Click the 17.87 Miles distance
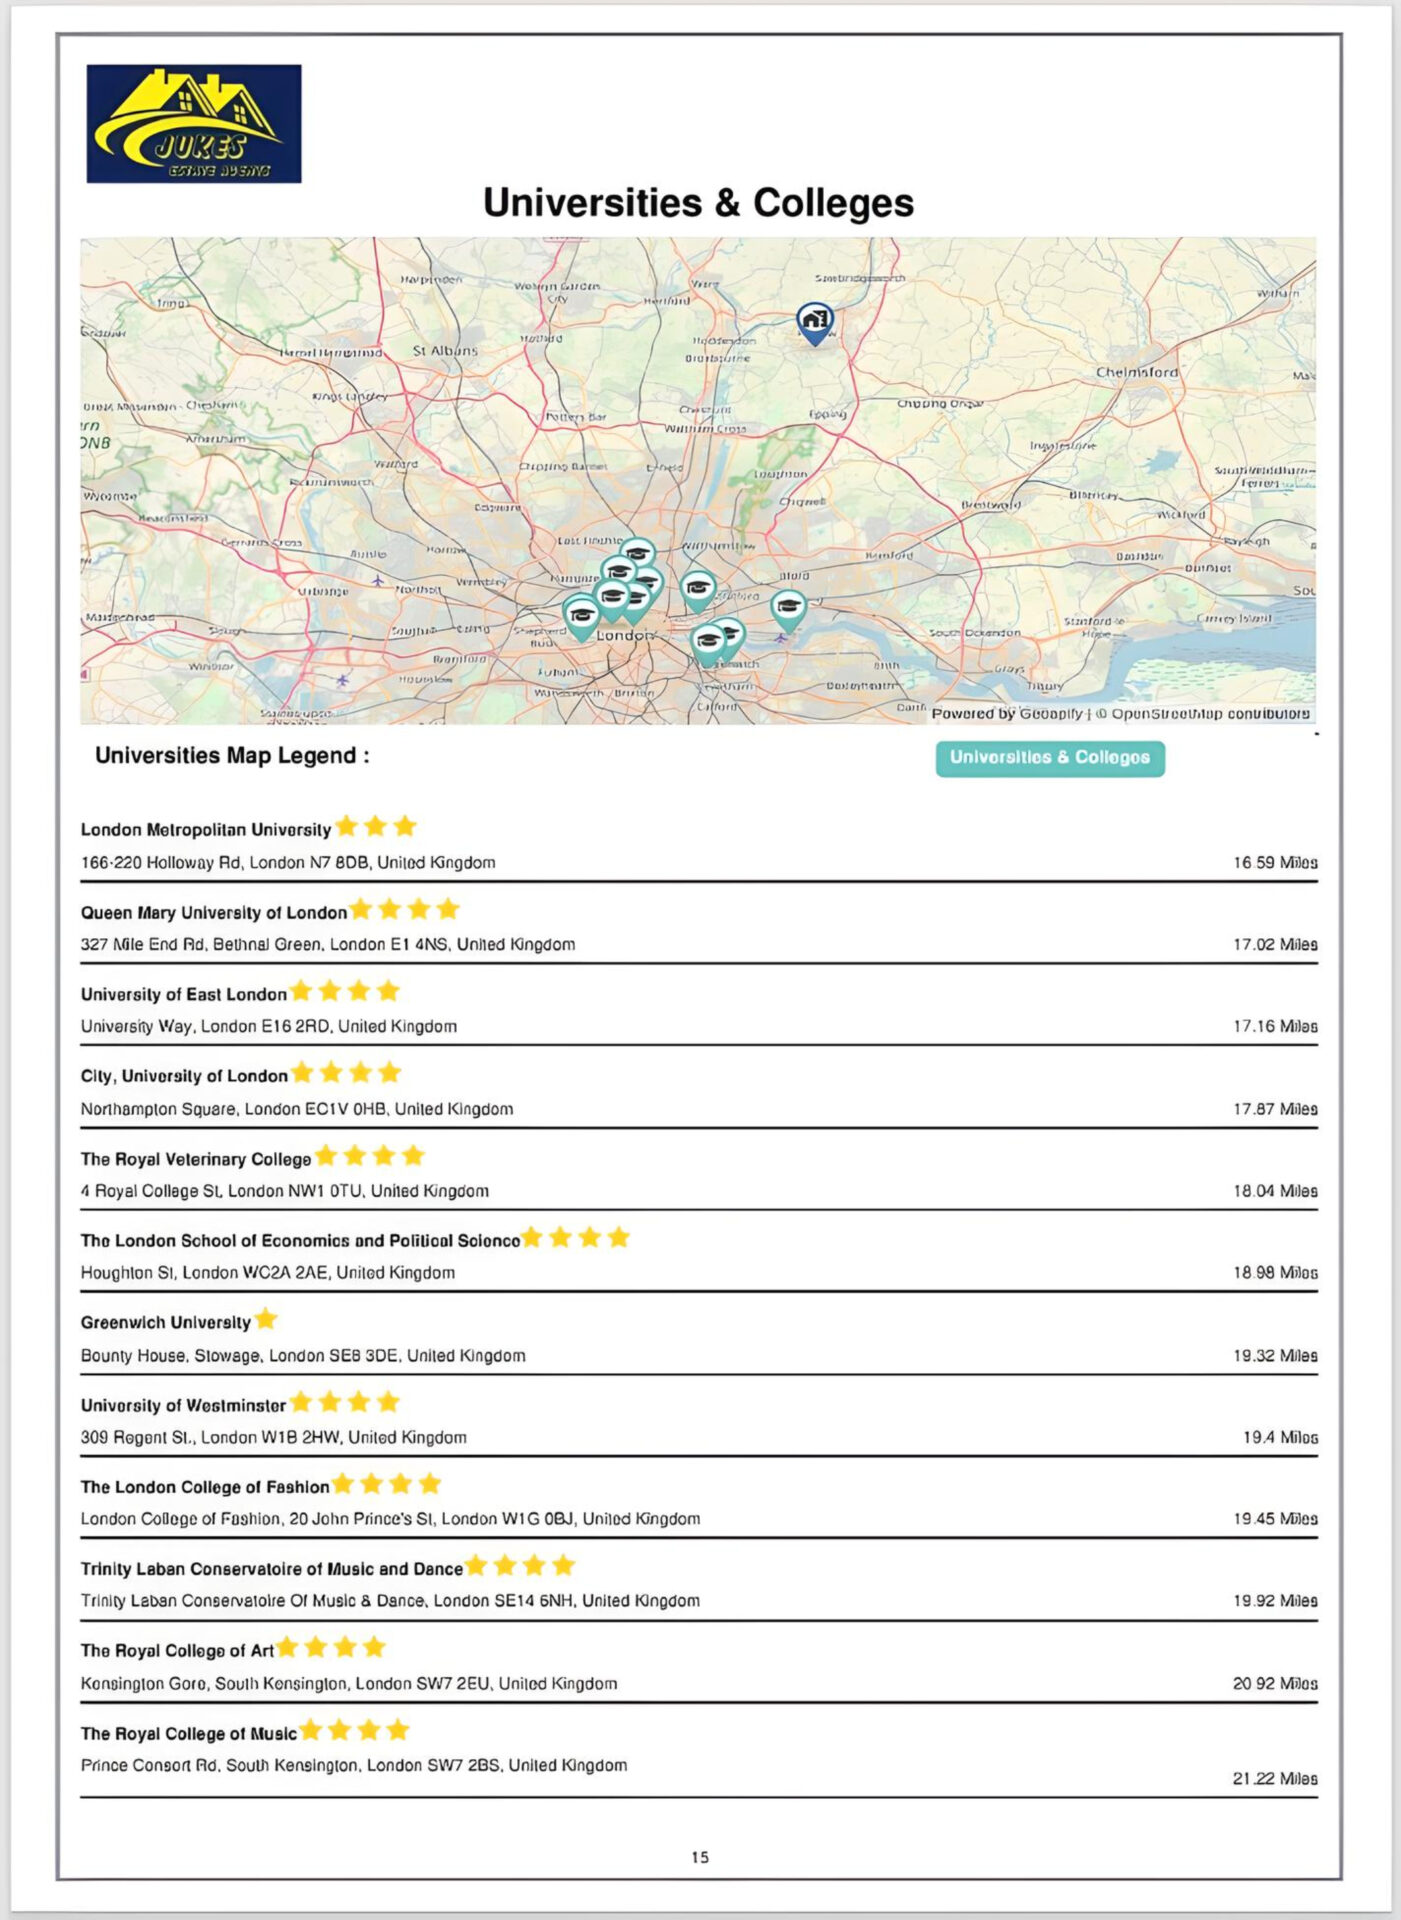This screenshot has width=1401, height=1920. click(x=1275, y=1110)
